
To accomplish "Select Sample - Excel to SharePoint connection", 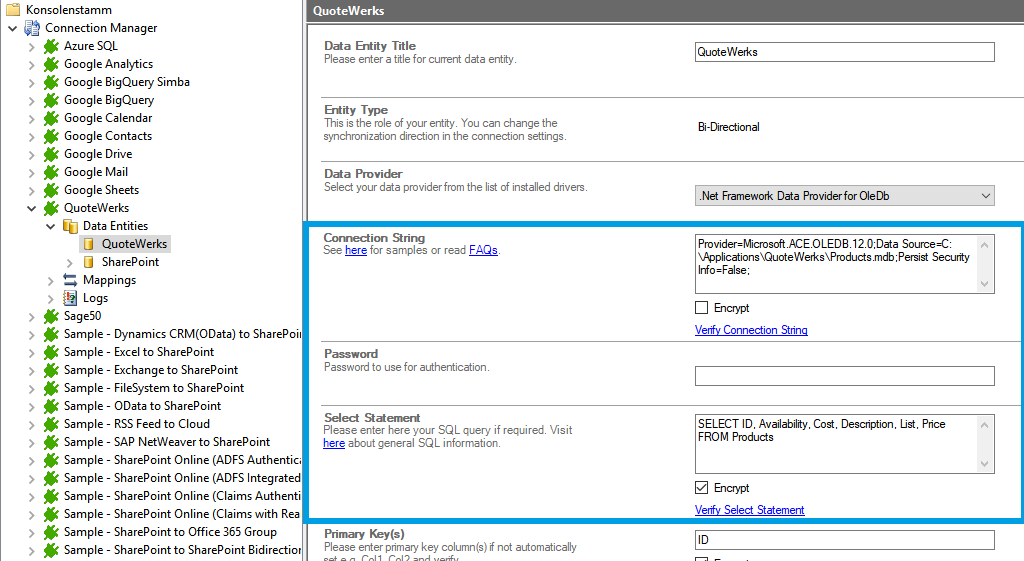I will coord(138,352).
